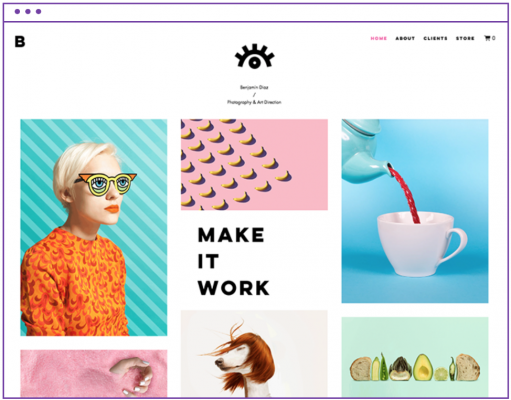The height and width of the screenshot is (400, 511).
Task: Click the first purple window dot
Action: (x=17, y=12)
